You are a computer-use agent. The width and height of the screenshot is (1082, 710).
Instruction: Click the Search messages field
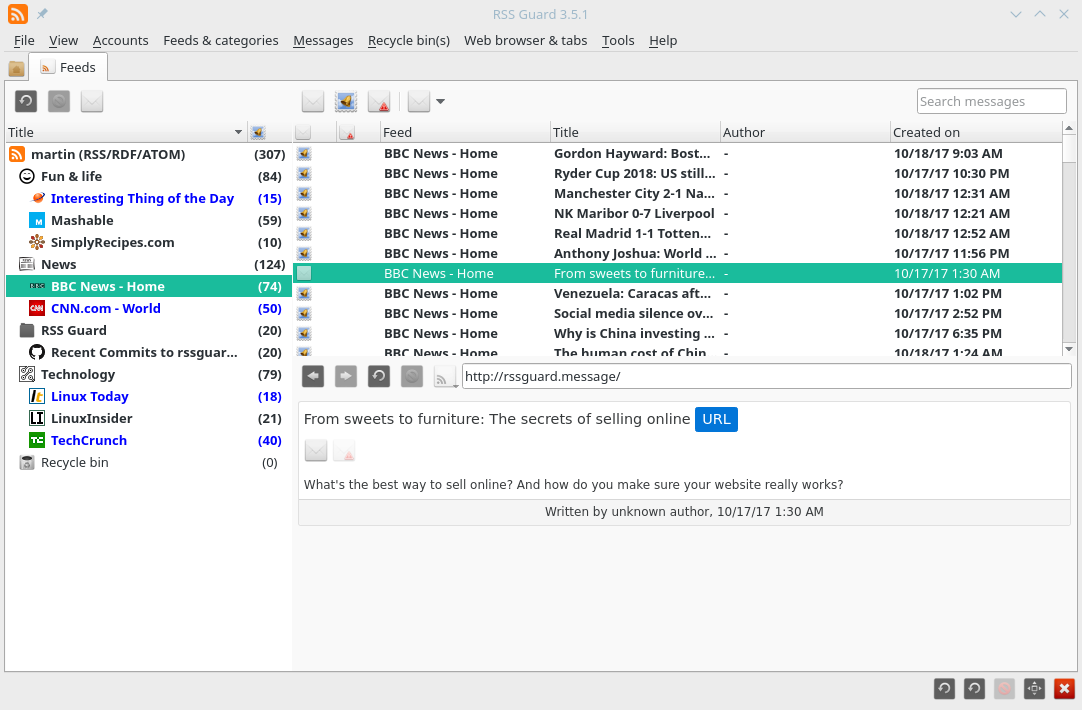991,101
